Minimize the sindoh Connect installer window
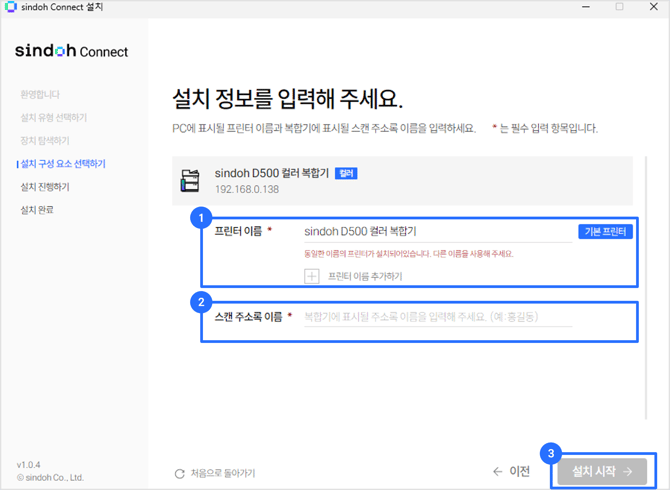 pos(586,7)
